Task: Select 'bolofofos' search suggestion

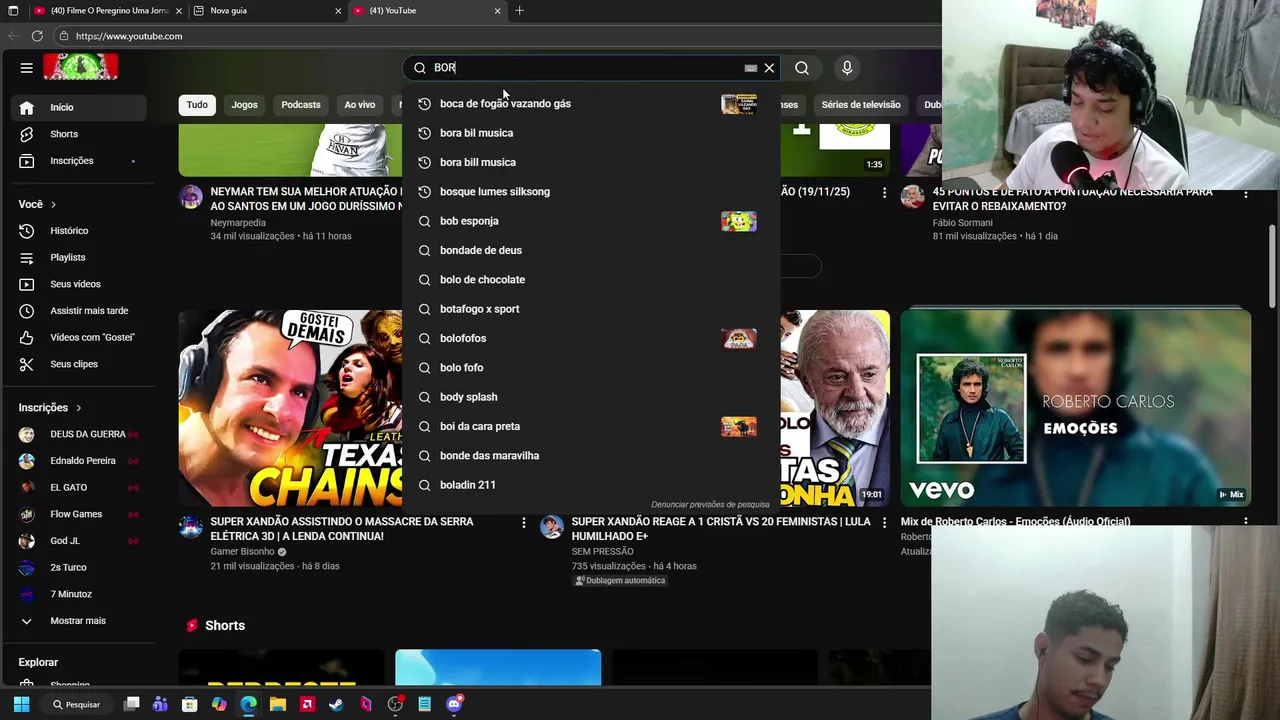Action: tap(590, 338)
